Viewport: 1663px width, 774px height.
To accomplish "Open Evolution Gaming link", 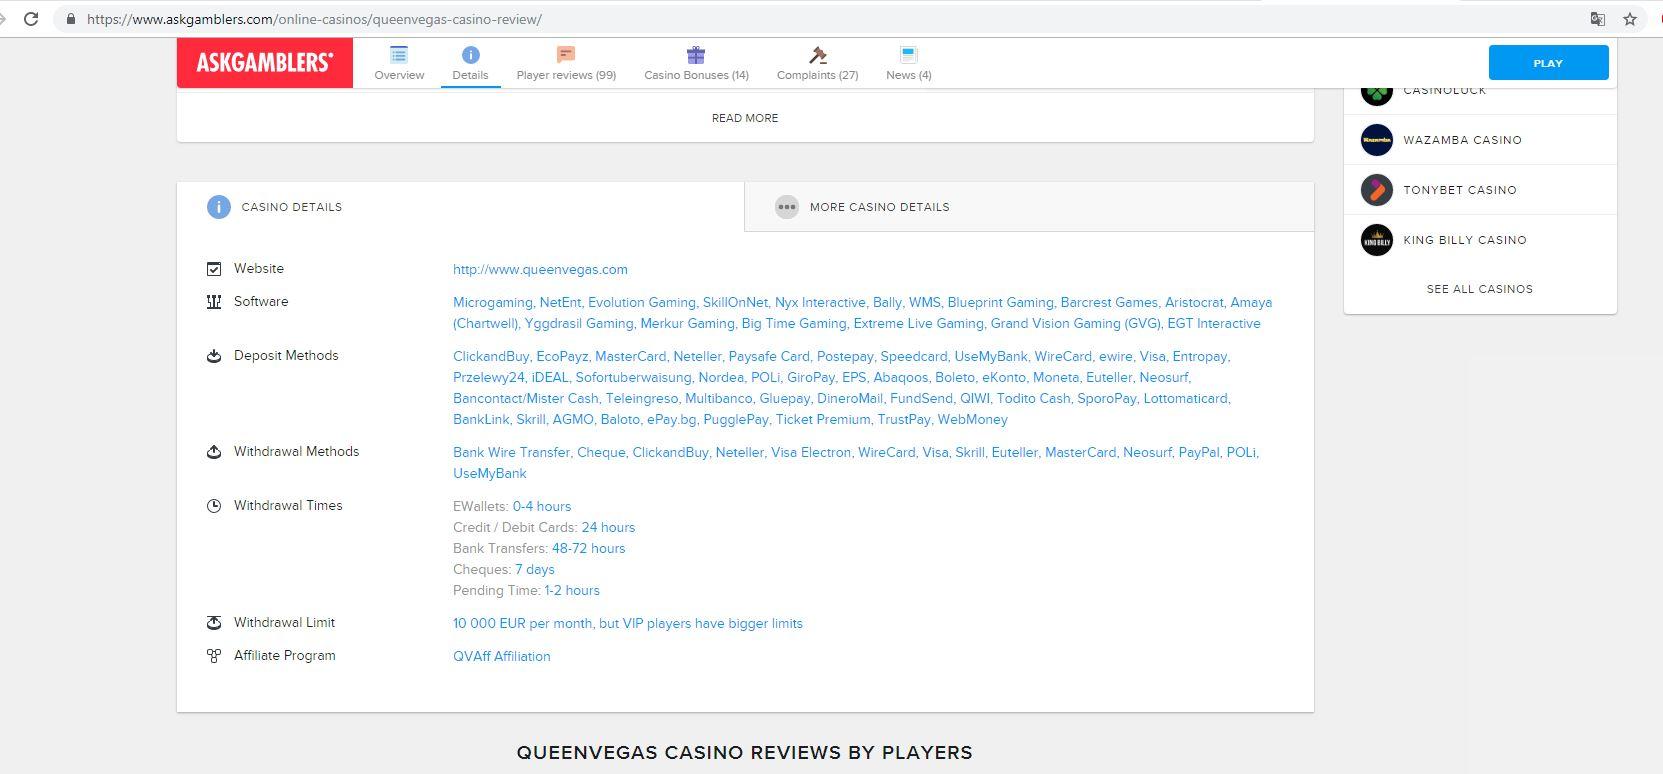I will pos(642,302).
